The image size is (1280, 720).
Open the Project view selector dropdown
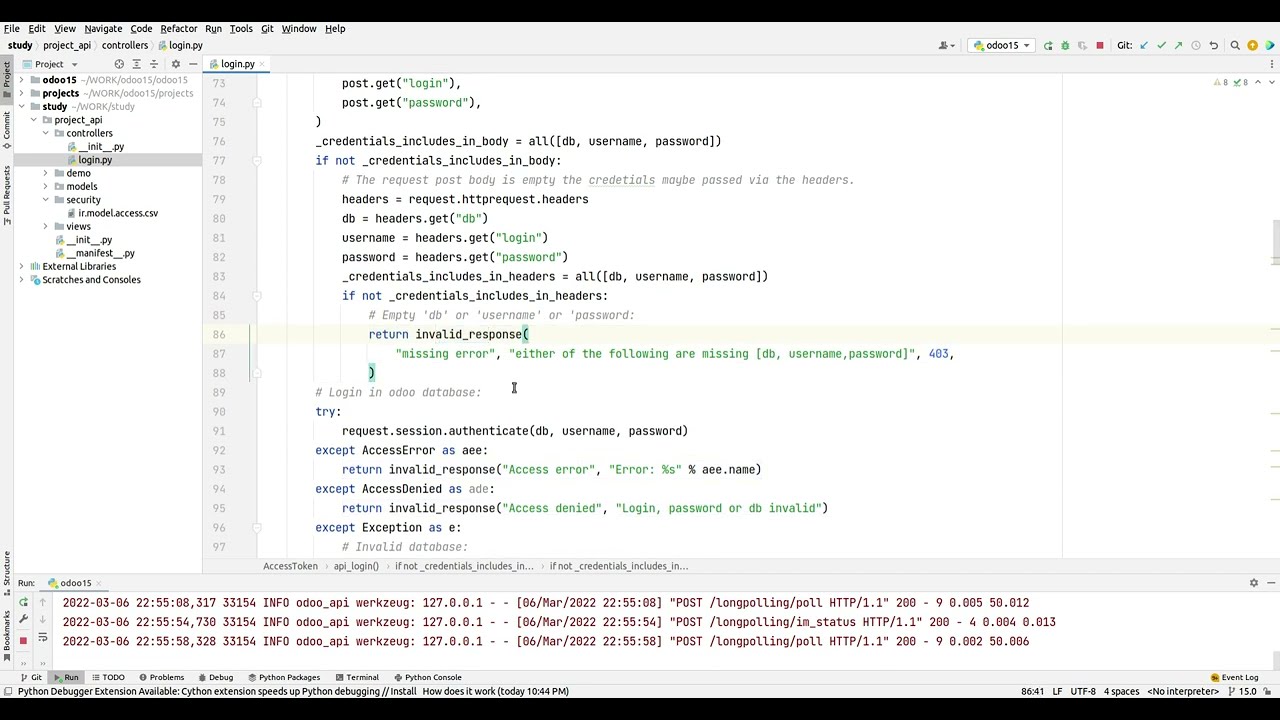pyautogui.click(x=56, y=64)
